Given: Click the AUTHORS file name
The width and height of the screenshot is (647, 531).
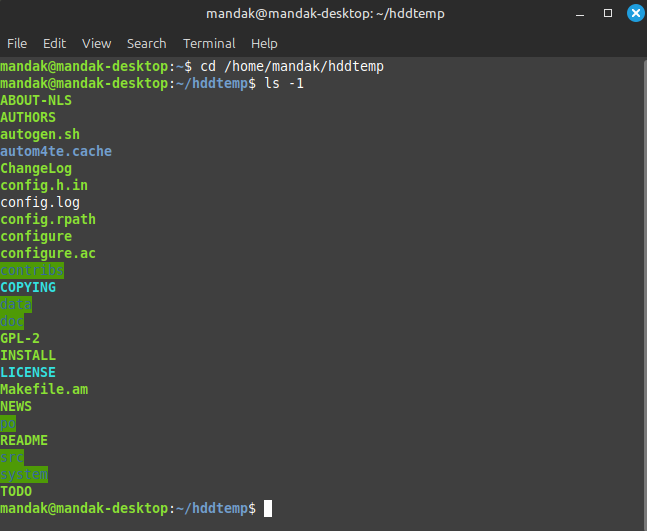Looking at the screenshot, I should click(28, 117).
